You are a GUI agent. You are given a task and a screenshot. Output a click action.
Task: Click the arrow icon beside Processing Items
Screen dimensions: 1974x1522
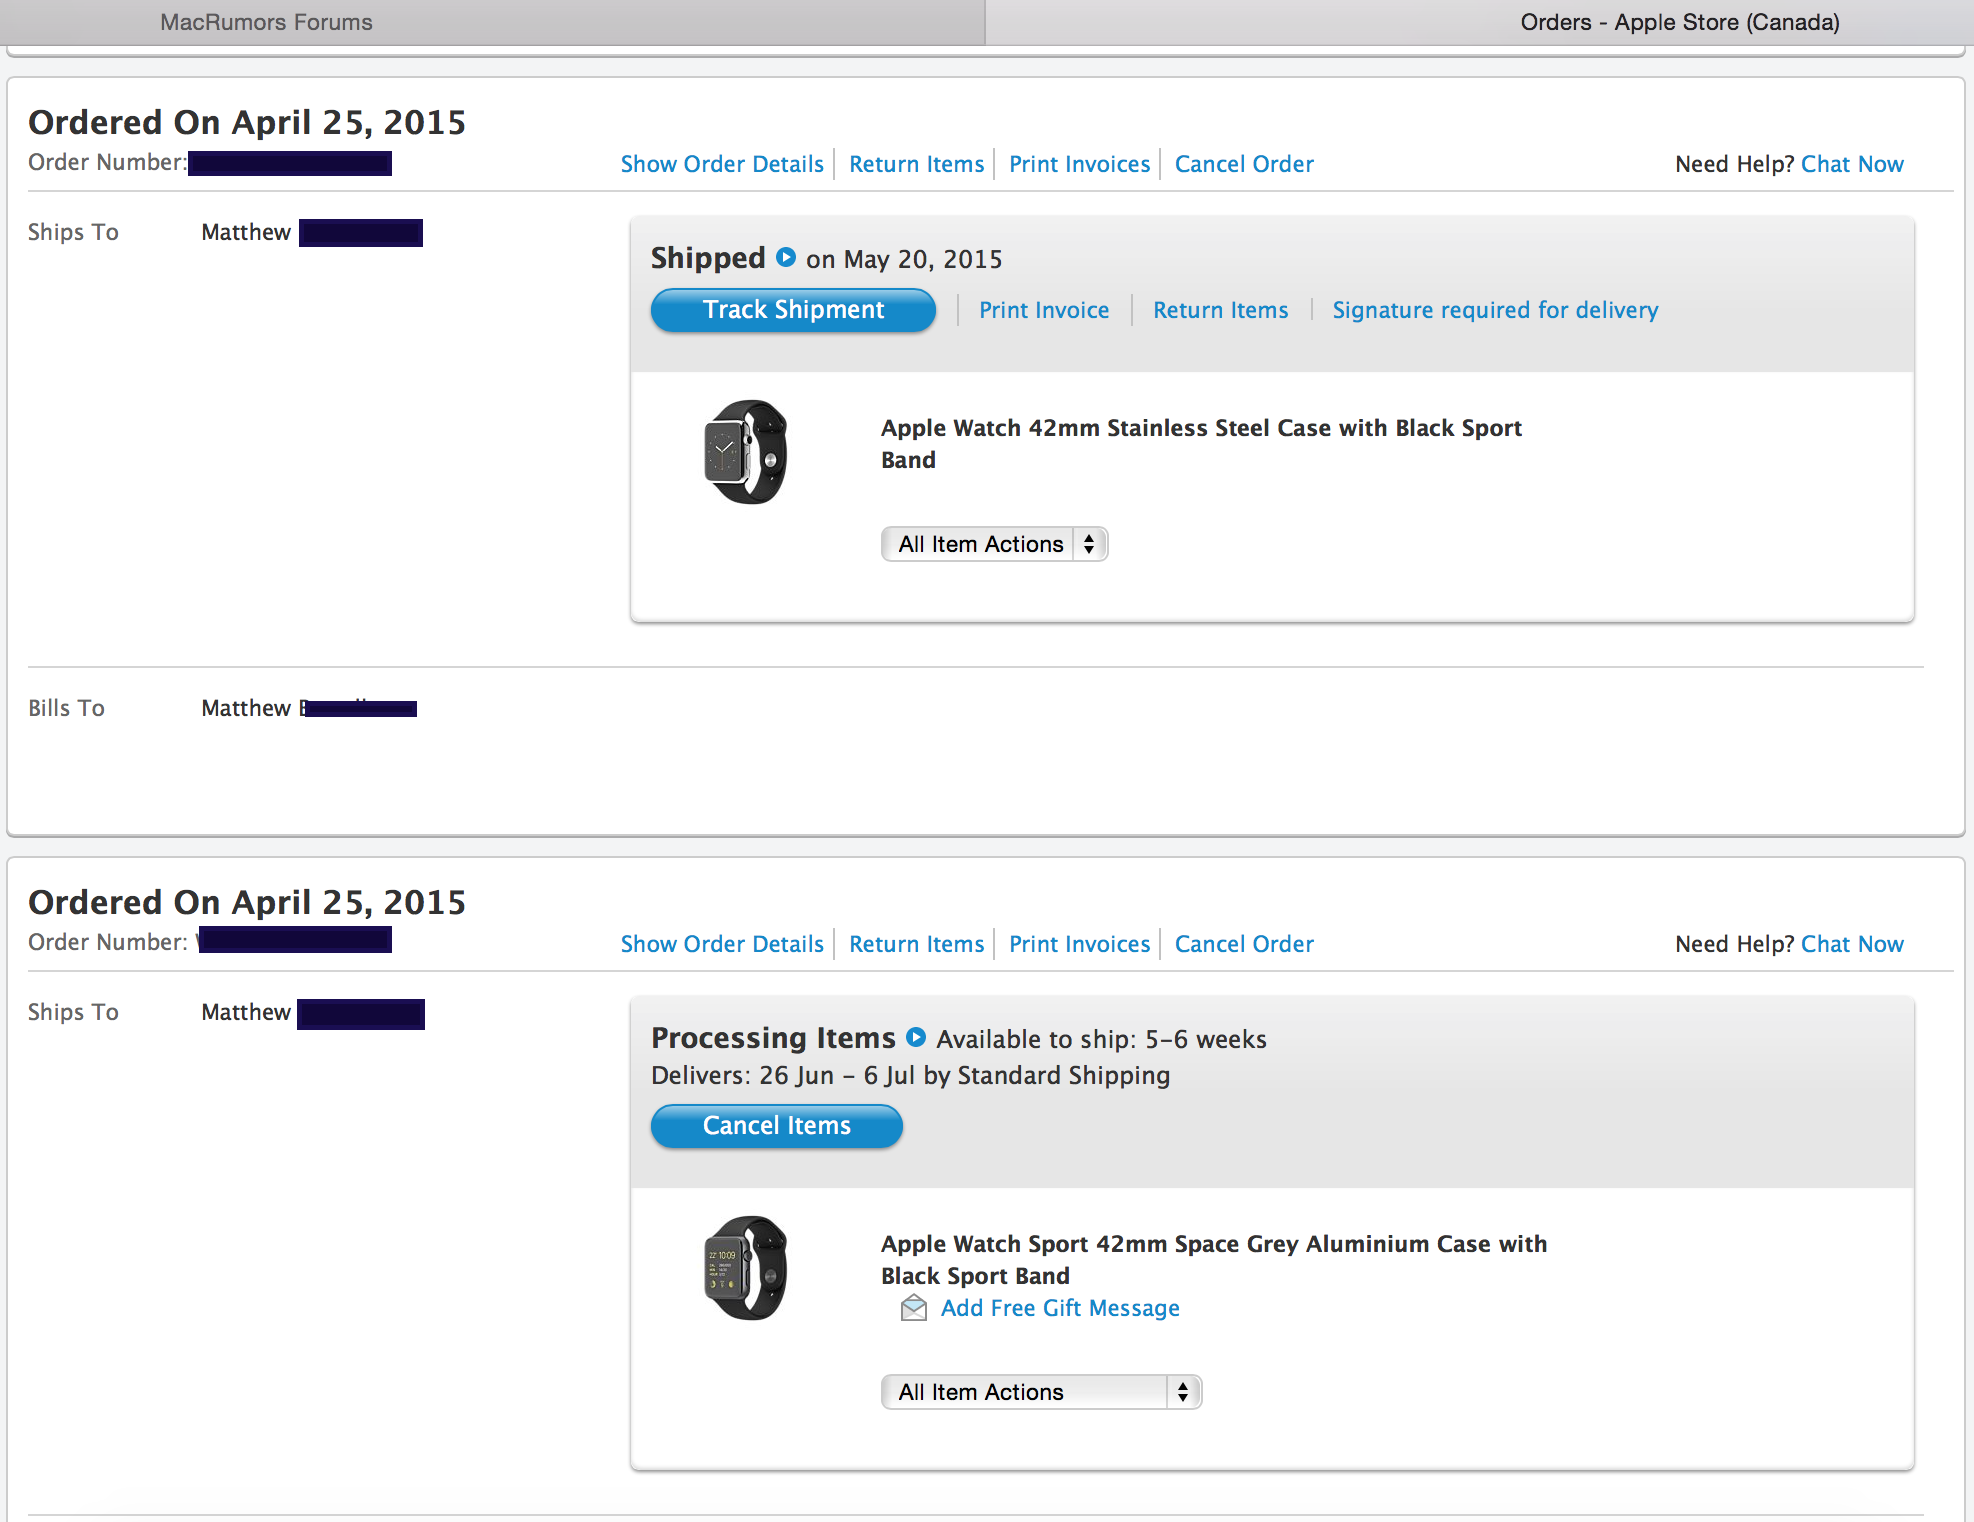916,1038
